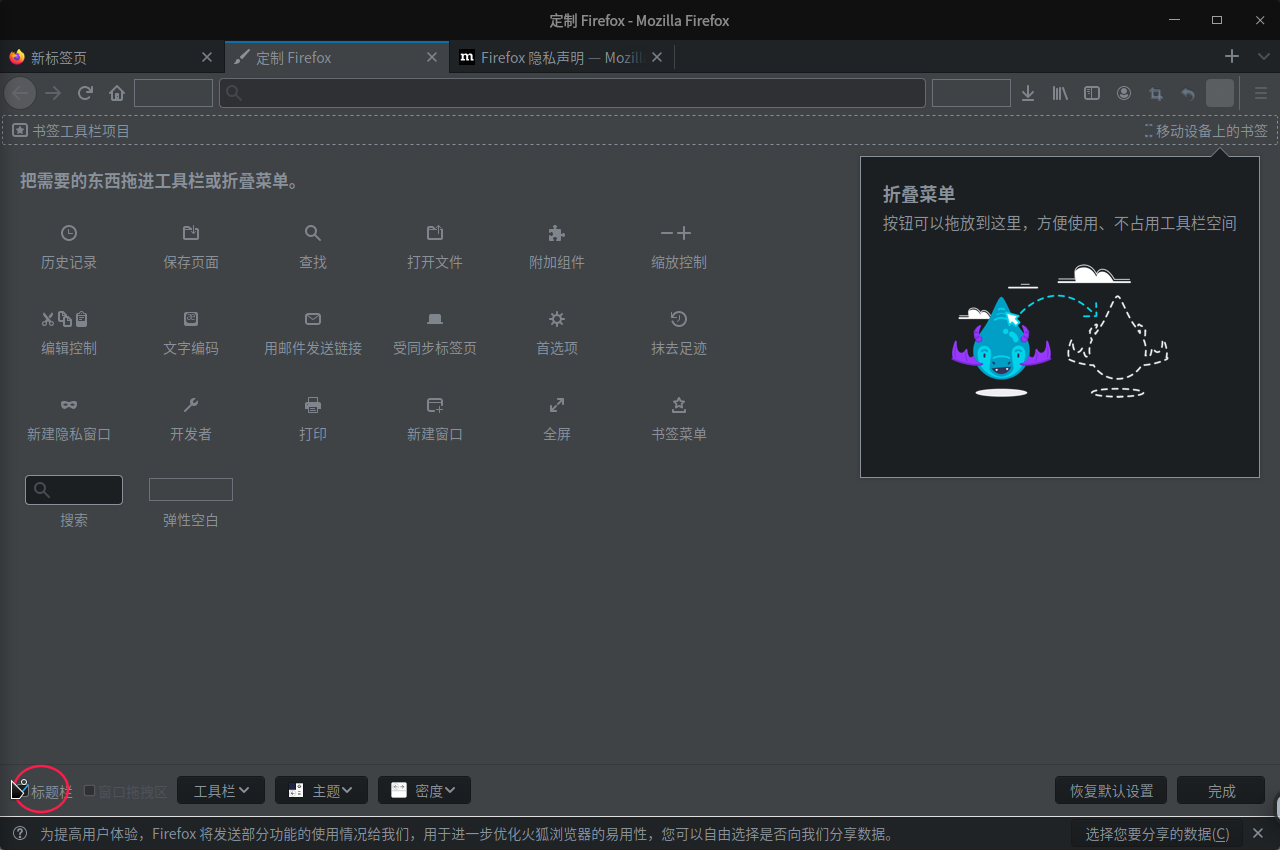1280x850 pixels.
Task: Click the 恢复默认设置 restore defaults button
Action: [1112, 790]
